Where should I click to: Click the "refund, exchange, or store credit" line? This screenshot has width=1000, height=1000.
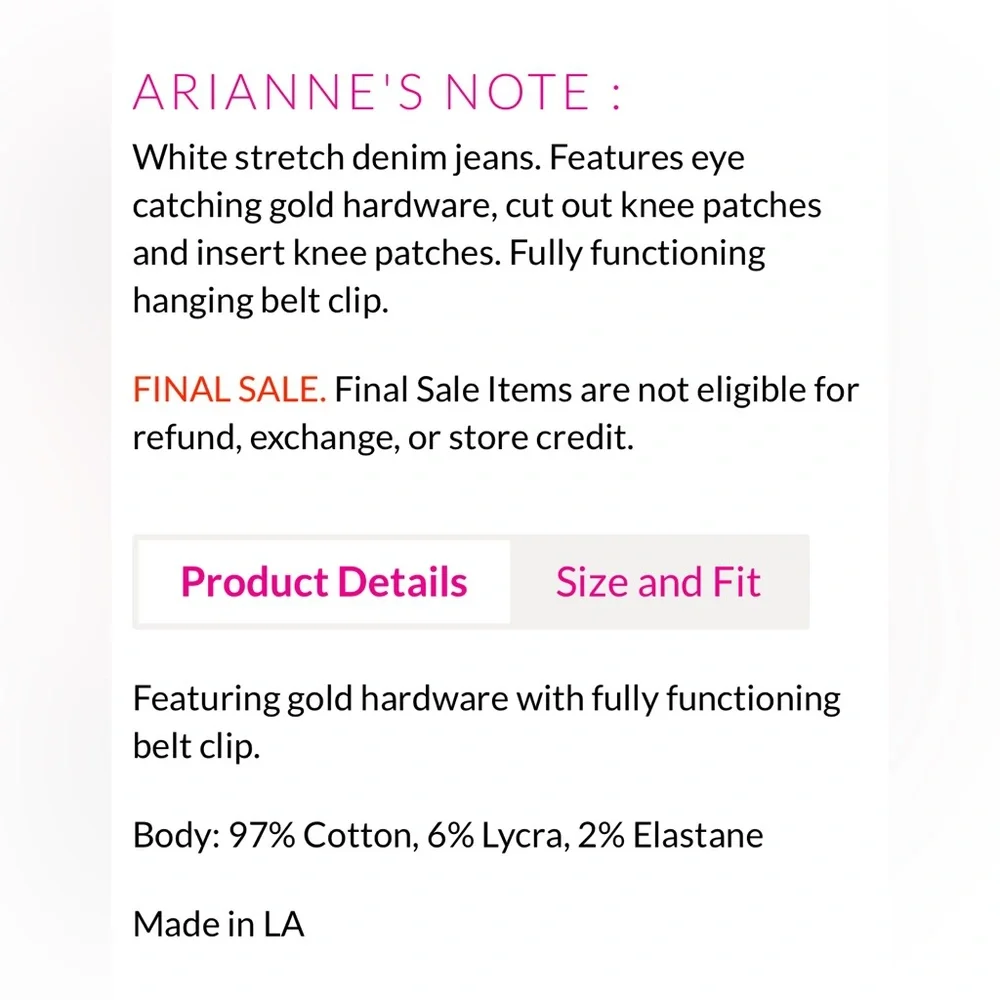(x=383, y=438)
